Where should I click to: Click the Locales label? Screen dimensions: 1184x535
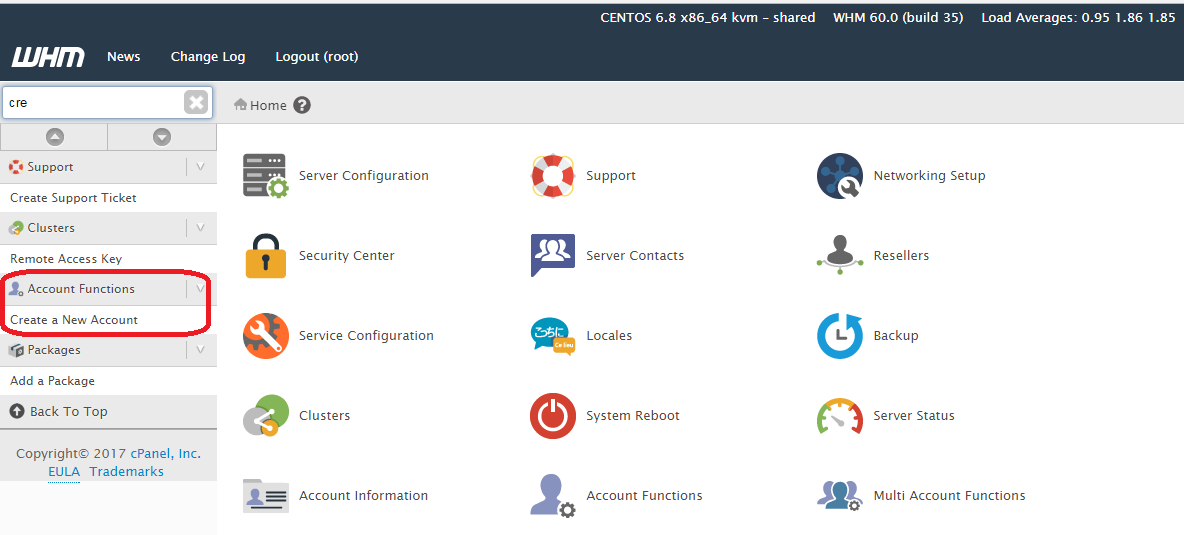(x=609, y=336)
